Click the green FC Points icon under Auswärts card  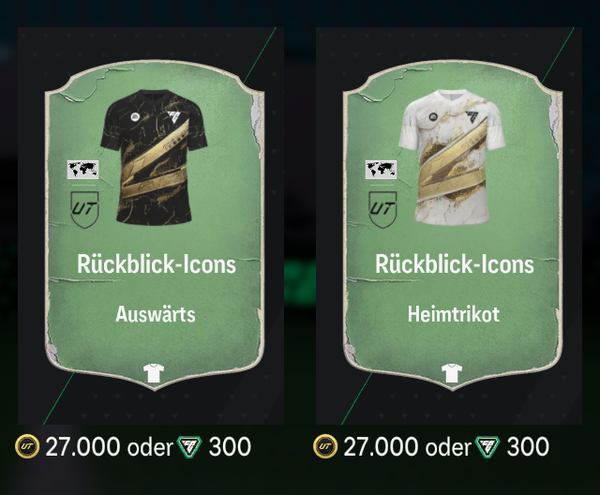189,447
